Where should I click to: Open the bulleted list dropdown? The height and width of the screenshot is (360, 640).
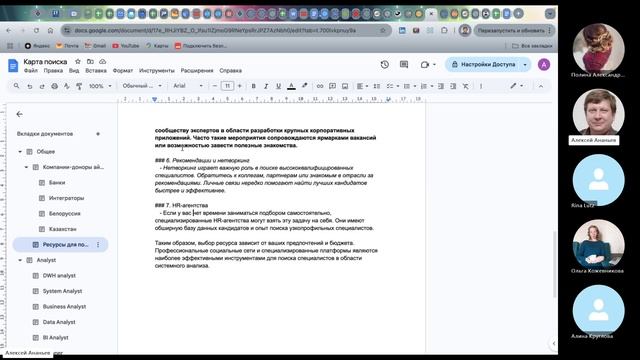pyautogui.click(x=409, y=86)
